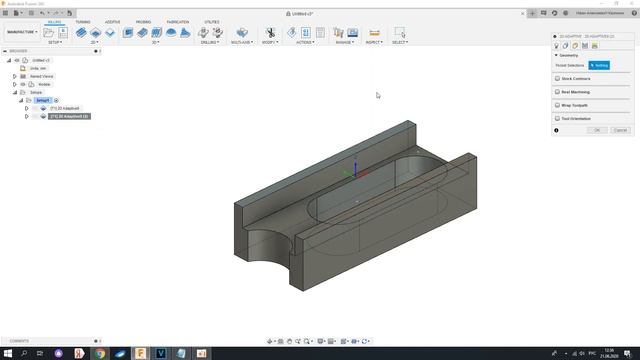
Task: Click the Multi-Axis swarf icon
Action: (242, 33)
